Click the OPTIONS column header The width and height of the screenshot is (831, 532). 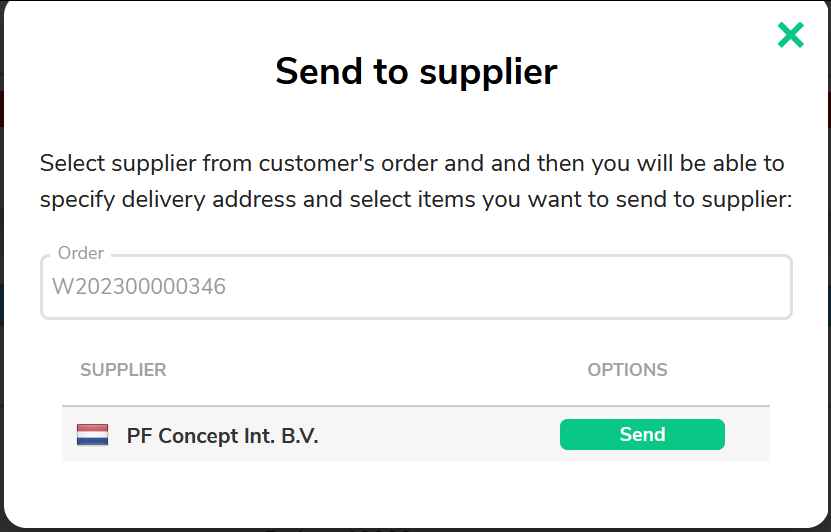pos(627,370)
